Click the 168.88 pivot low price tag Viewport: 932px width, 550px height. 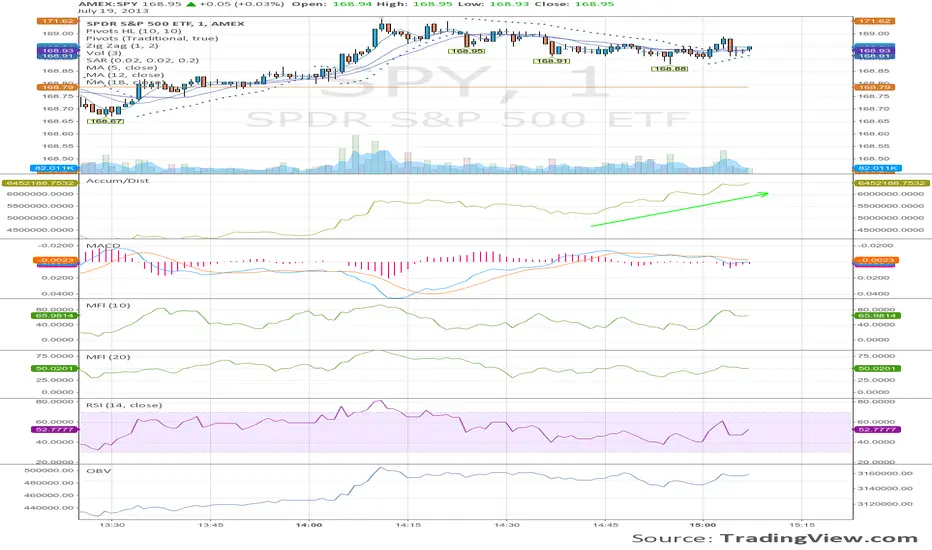670,69
